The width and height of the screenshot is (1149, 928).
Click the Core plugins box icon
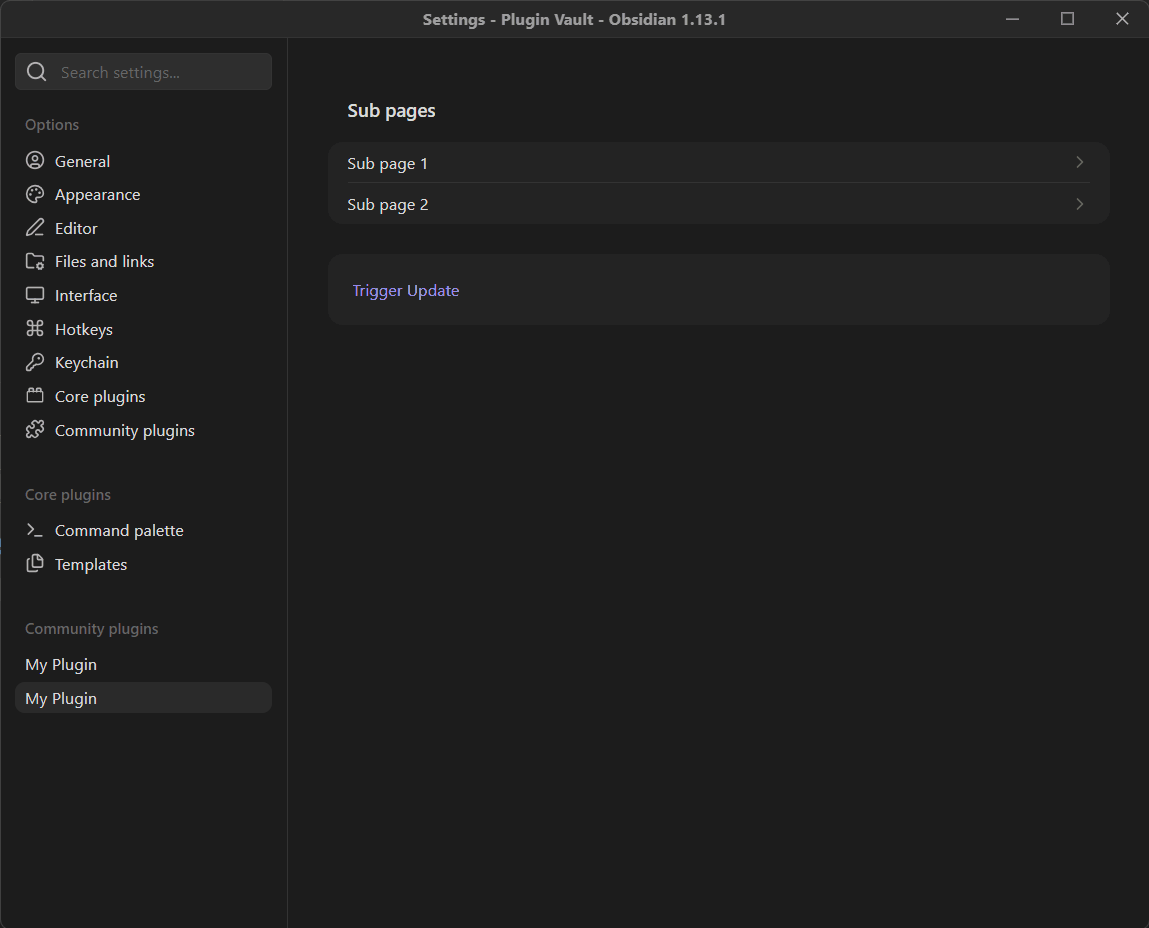pos(34,396)
